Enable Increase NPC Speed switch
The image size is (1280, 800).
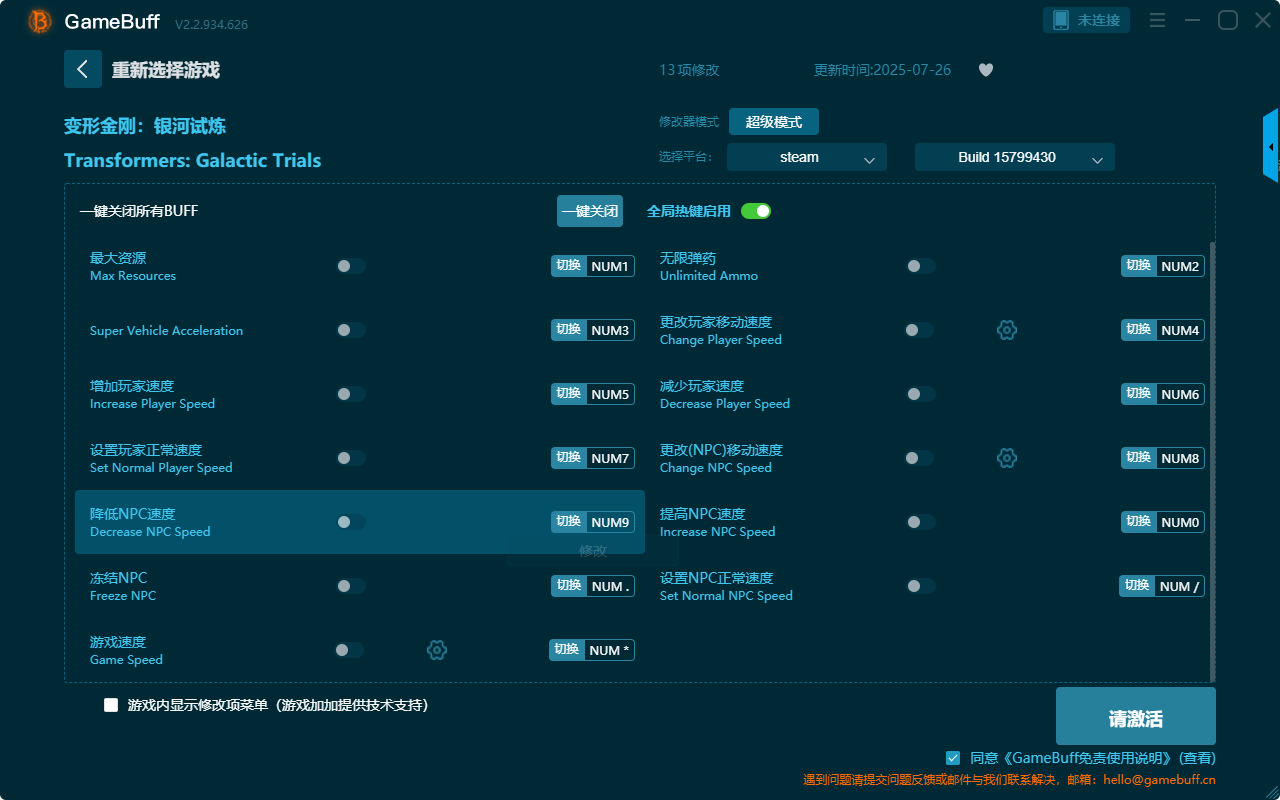pyautogui.click(x=920, y=522)
